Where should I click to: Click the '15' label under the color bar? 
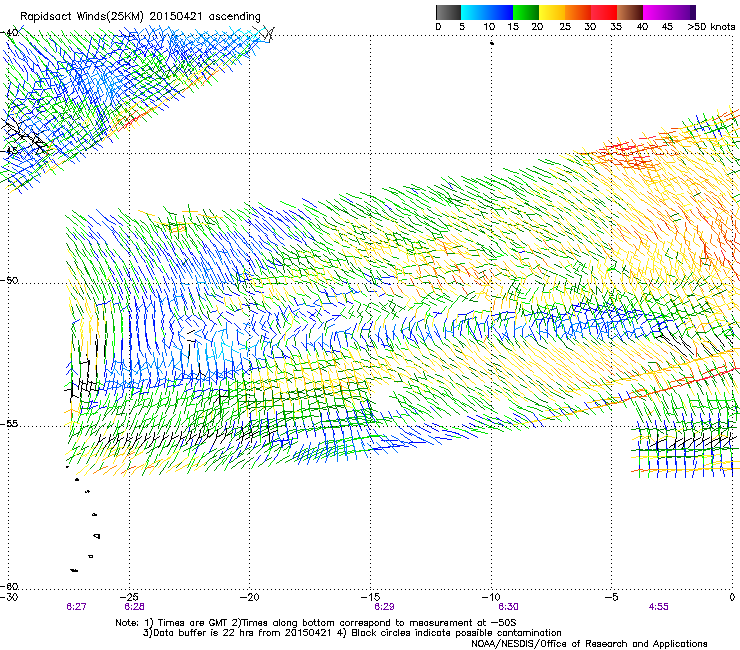[513, 27]
